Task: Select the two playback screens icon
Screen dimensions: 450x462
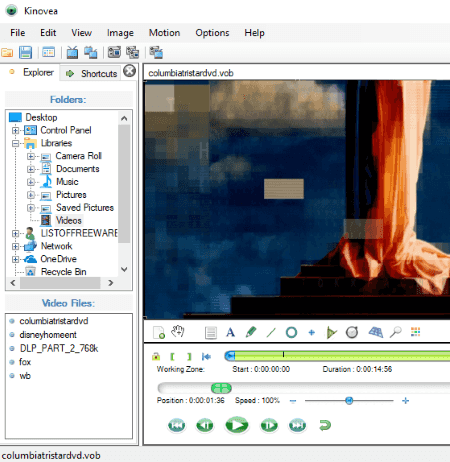Action: click(91, 53)
